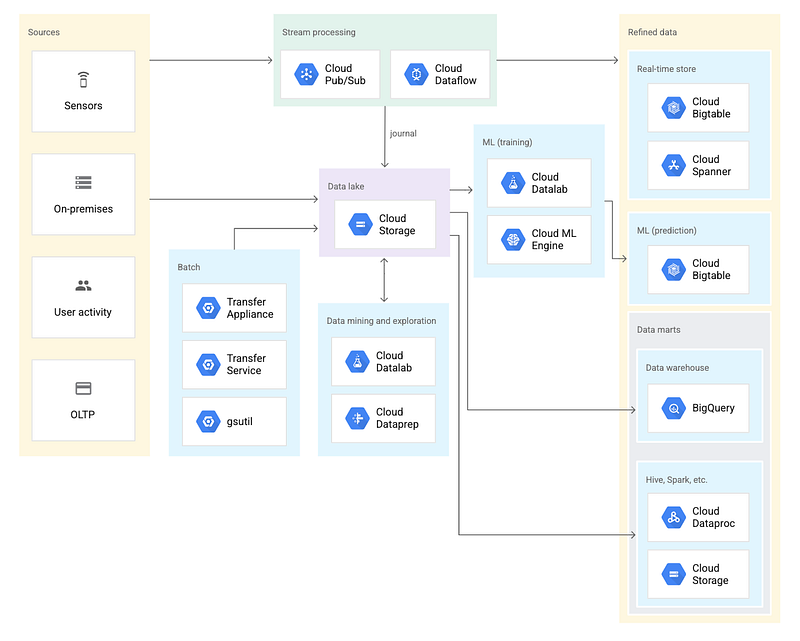Click the Real-time store group title
Screen dimensions: 800x641
click(x=666, y=69)
